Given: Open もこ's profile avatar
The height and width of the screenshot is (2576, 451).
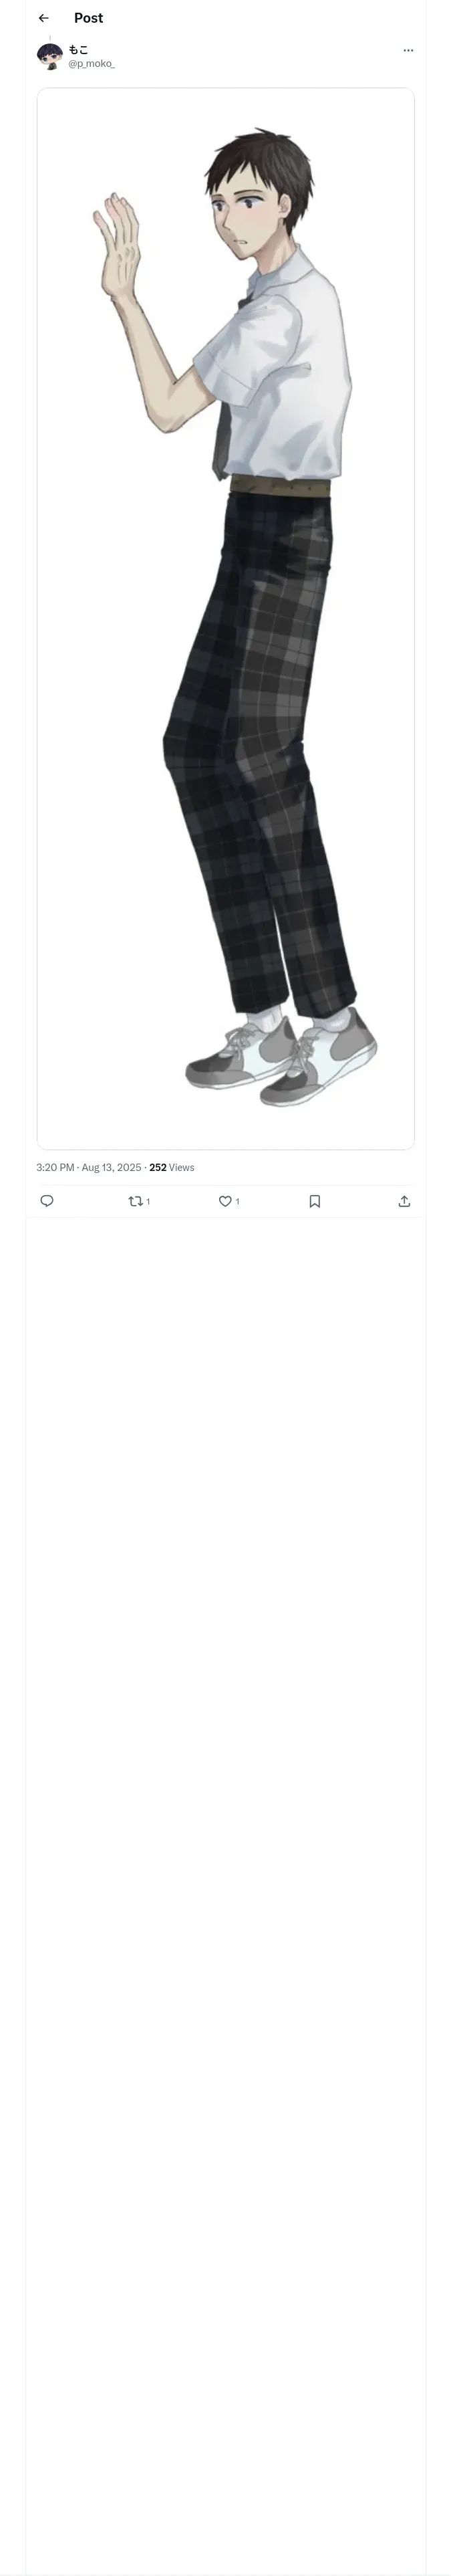Looking at the screenshot, I should click(x=50, y=56).
